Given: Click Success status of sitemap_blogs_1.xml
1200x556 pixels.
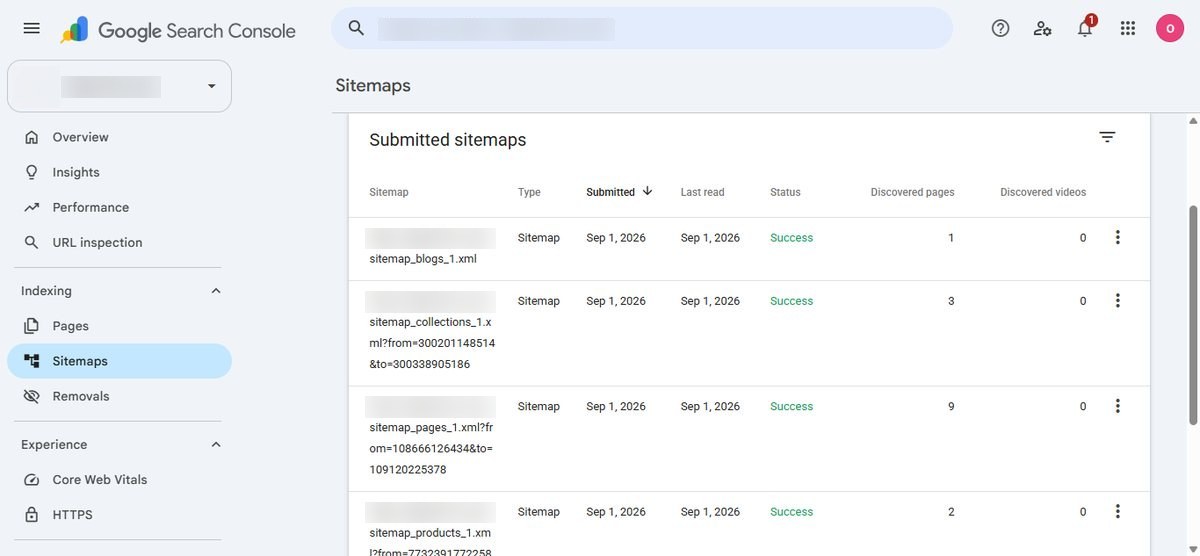Looking at the screenshot, I should [791, 238].
